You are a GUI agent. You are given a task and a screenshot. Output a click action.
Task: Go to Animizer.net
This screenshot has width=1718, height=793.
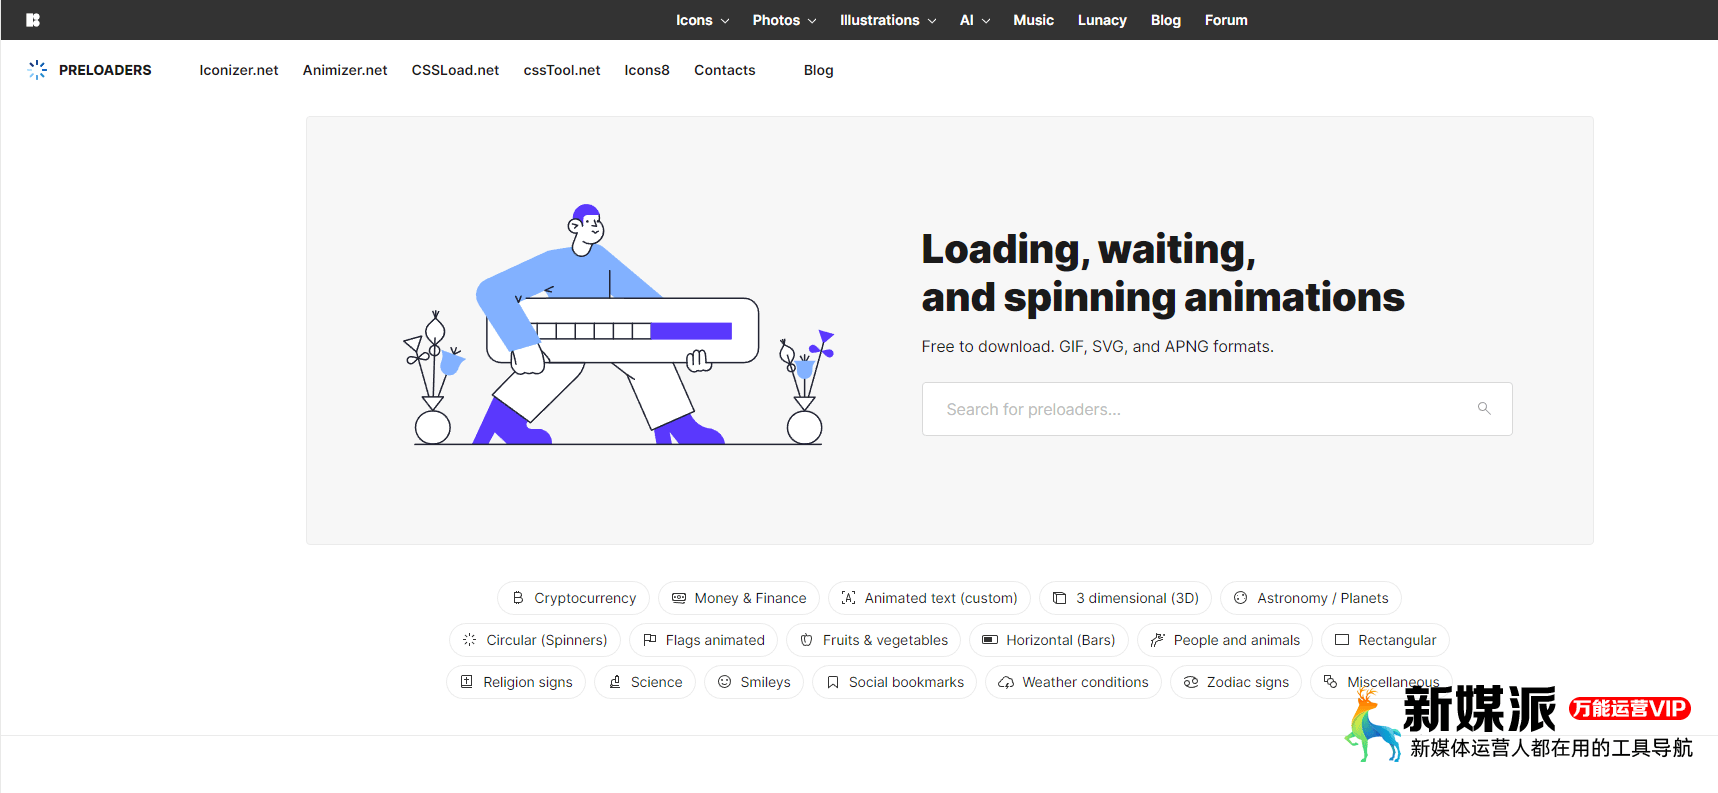click(345, 70)
